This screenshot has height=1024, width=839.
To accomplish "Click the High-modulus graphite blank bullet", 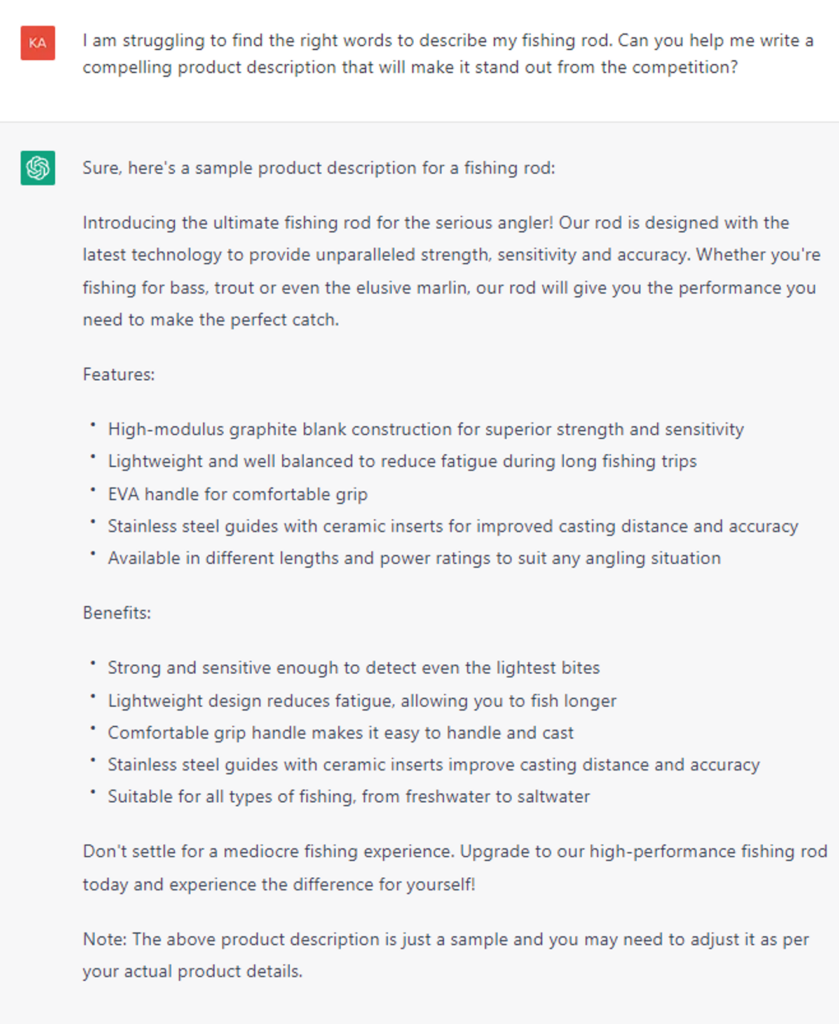I will (x=425, y=429).
